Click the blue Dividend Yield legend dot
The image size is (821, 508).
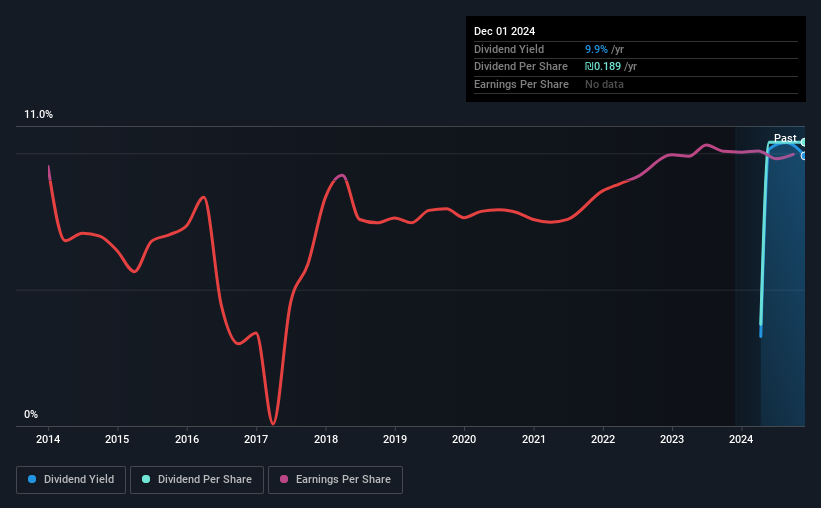tap(32, 479)
